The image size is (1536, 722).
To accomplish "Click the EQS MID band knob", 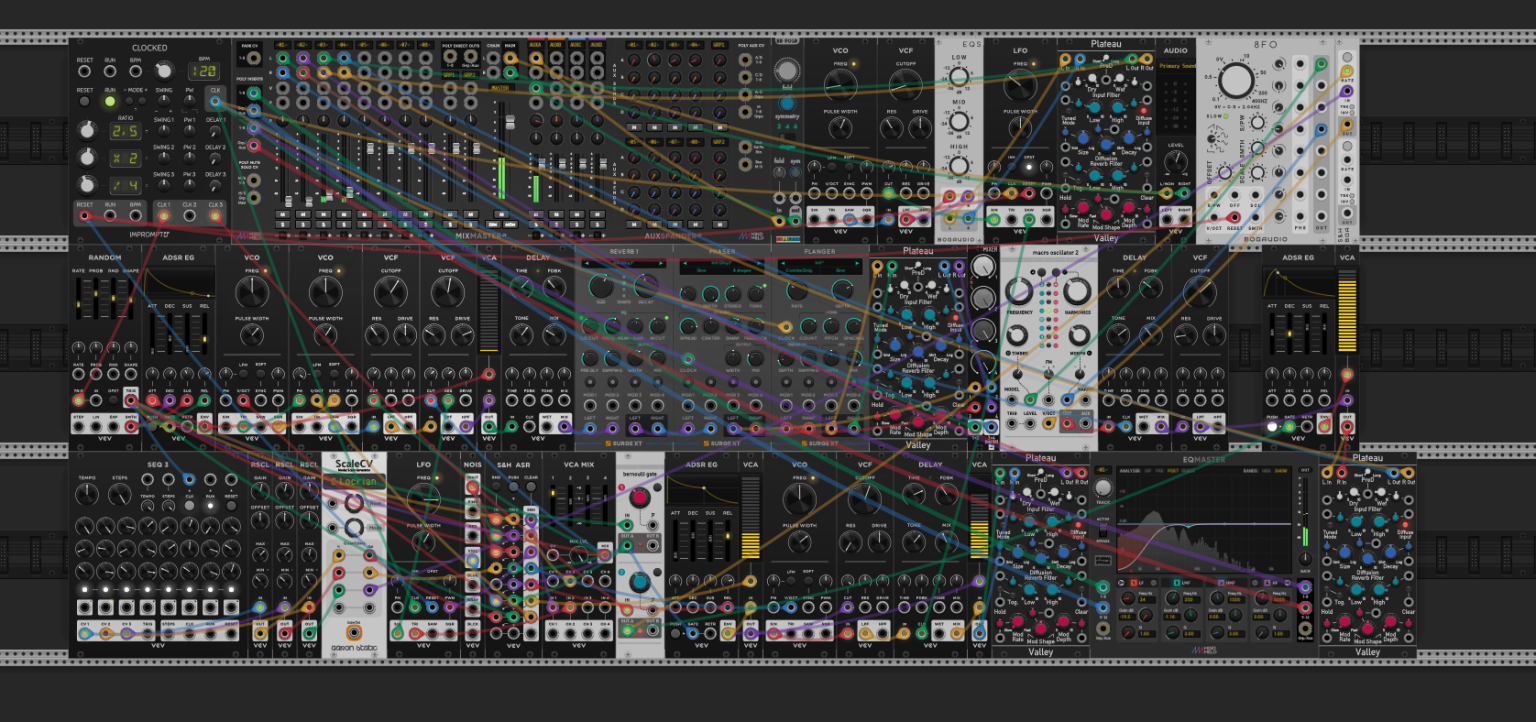I will (x=959, y=121).
